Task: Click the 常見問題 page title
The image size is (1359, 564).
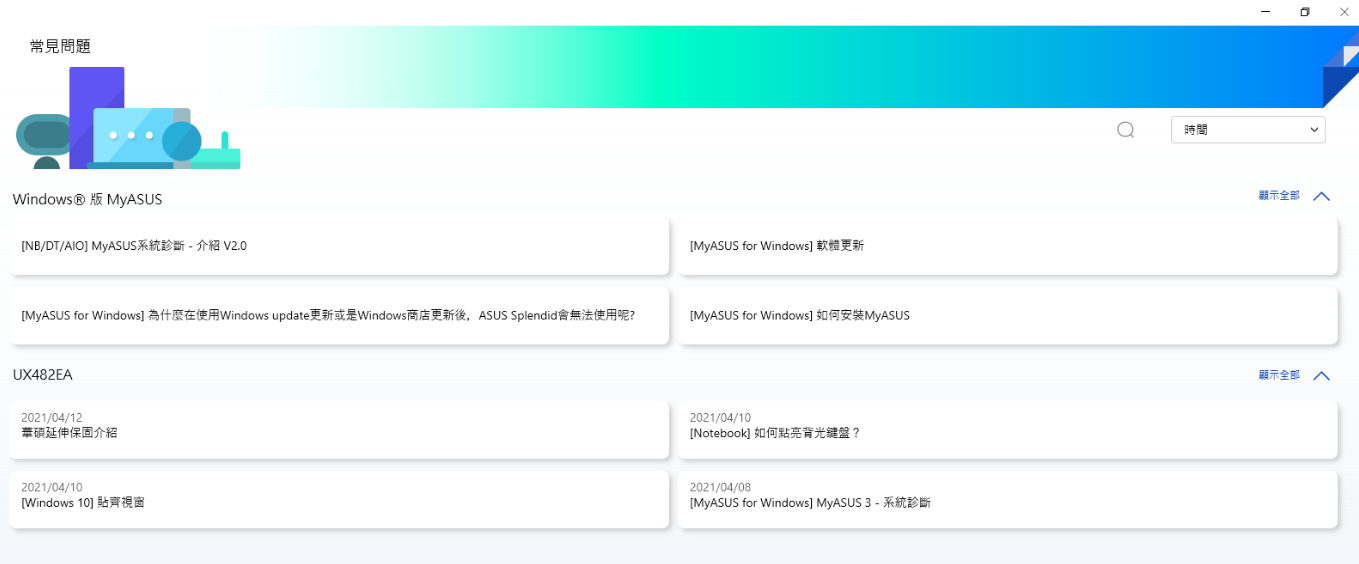Action: pyautogui.click(x=61, y=46)
